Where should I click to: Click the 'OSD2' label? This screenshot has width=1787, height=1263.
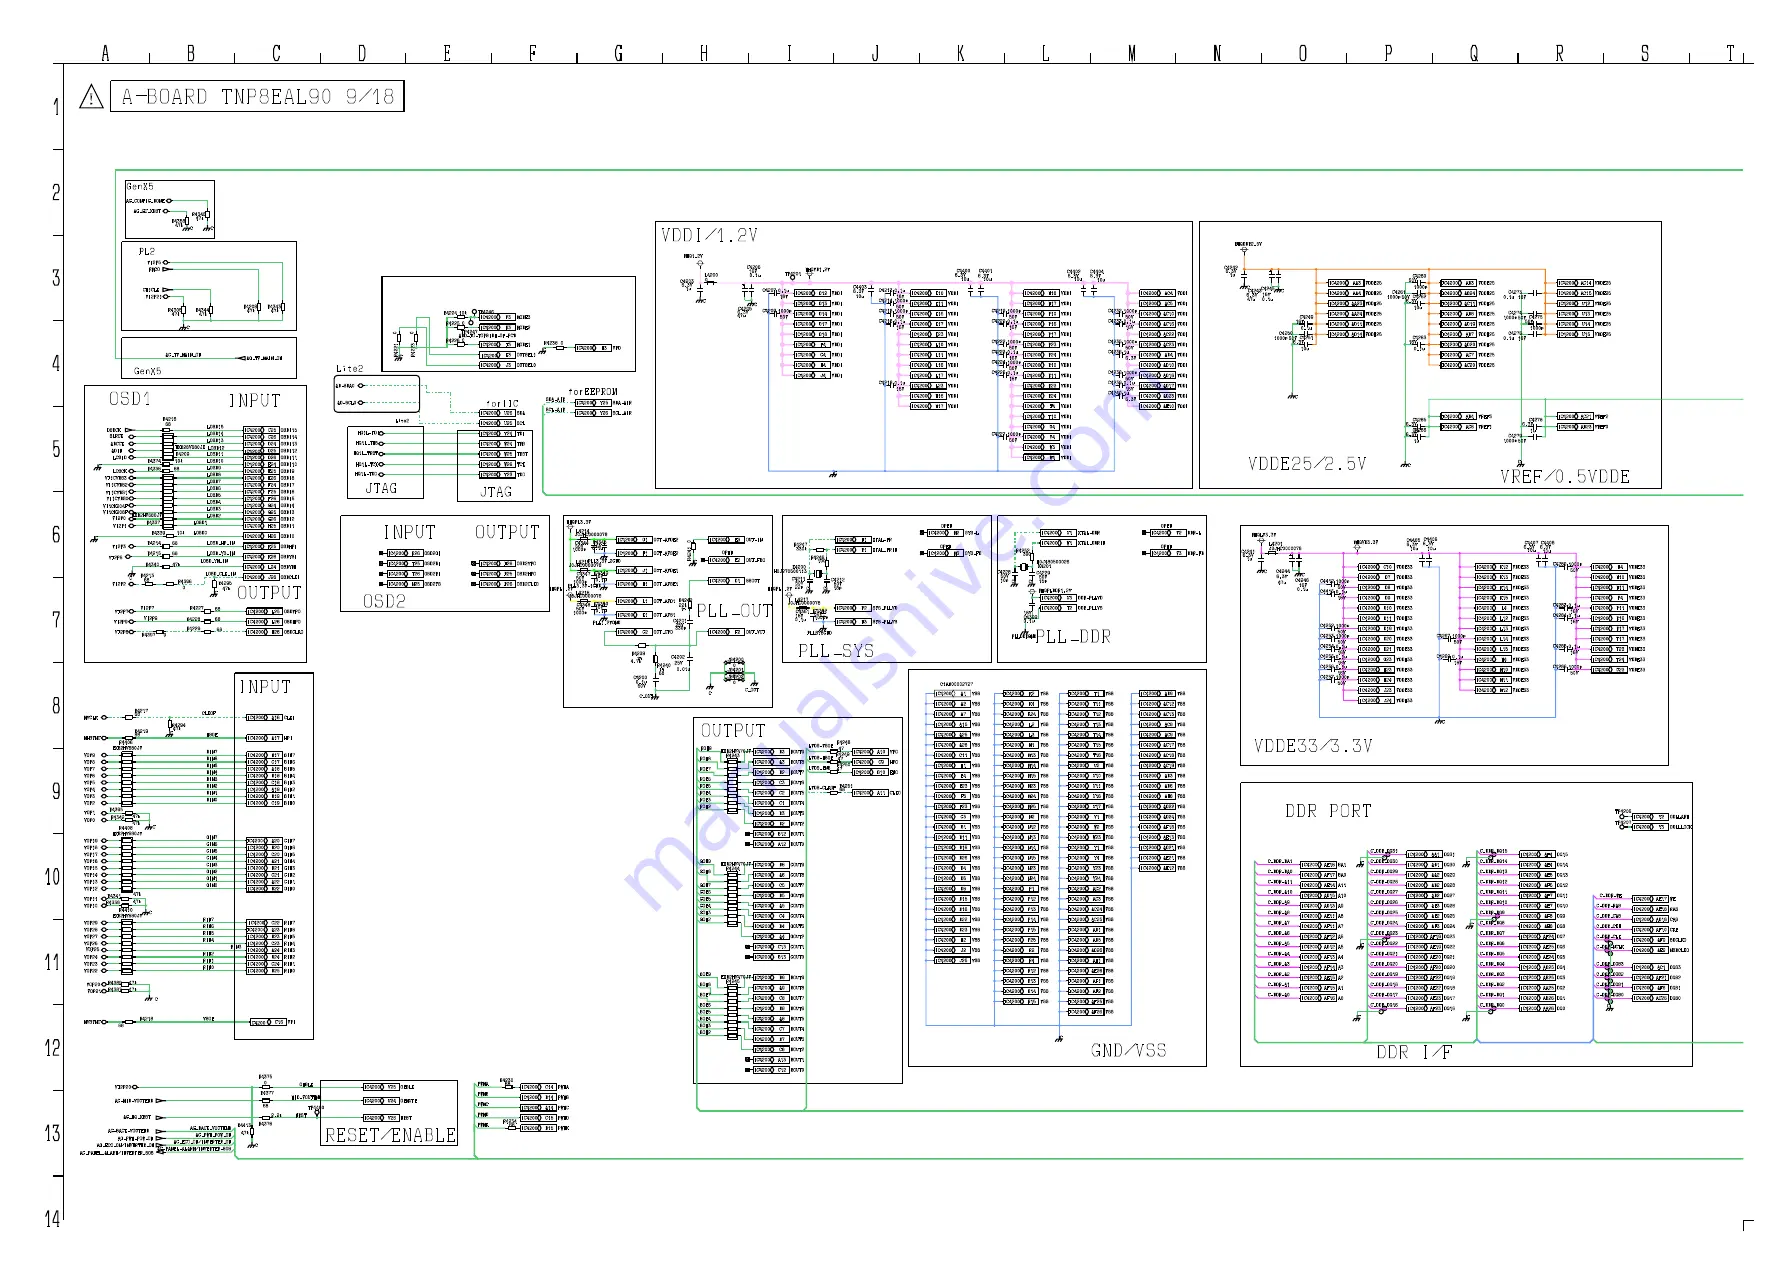pyautogui.click(x=384, y=601)
